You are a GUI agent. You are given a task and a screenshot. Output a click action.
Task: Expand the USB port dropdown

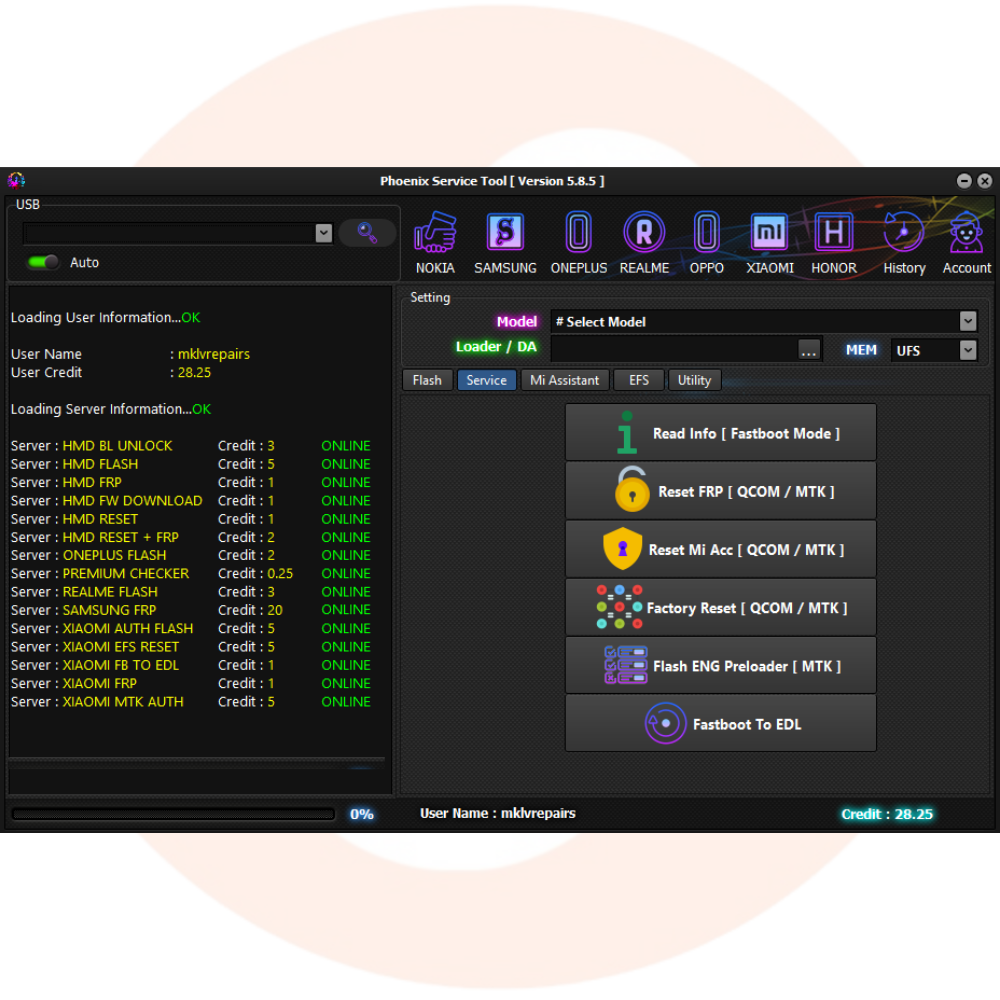coord(323,233)
